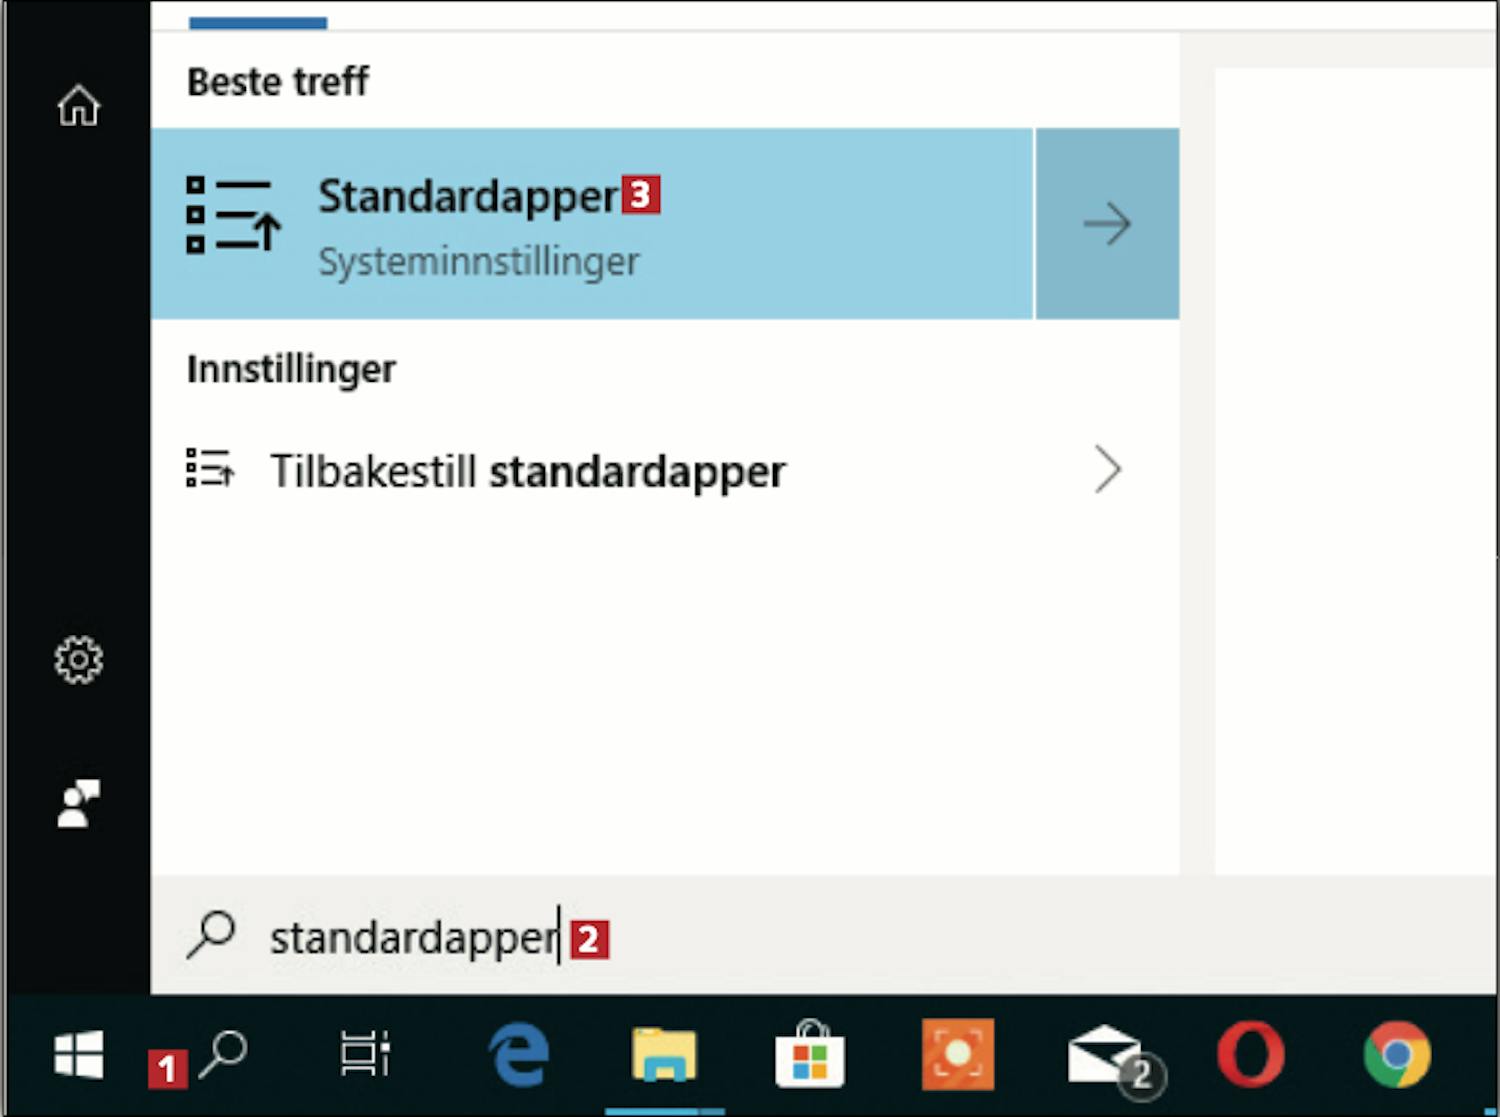This screenshot has width=1500, height=1117.
Task: Click the small icon beside Tilbakestill standardapper
Action: (210, 468)
